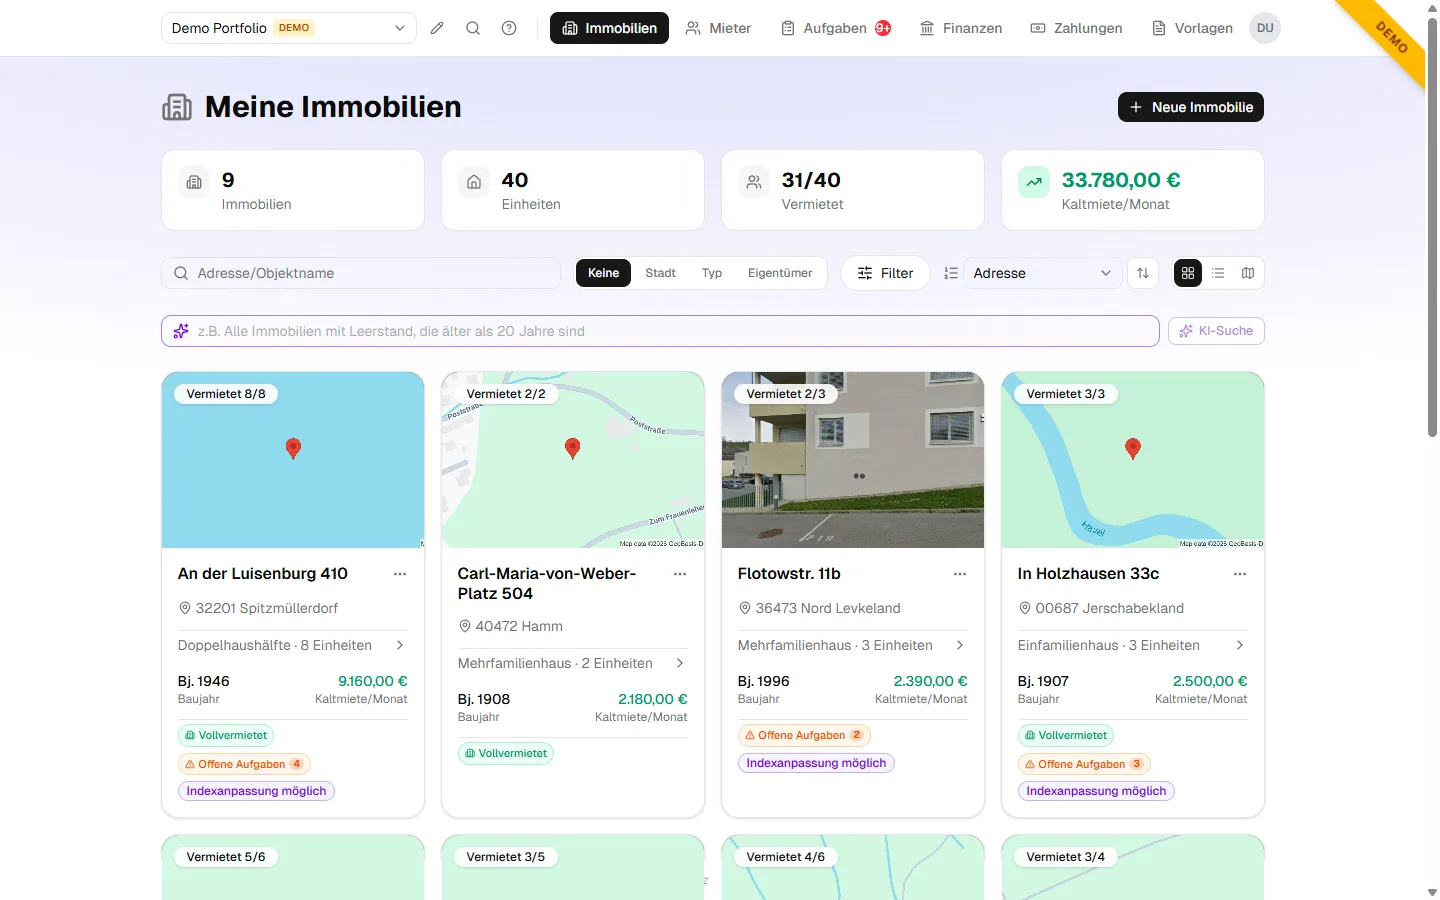Click the Vermietet stat people icon
The image size is (1440, 900).
754,182
